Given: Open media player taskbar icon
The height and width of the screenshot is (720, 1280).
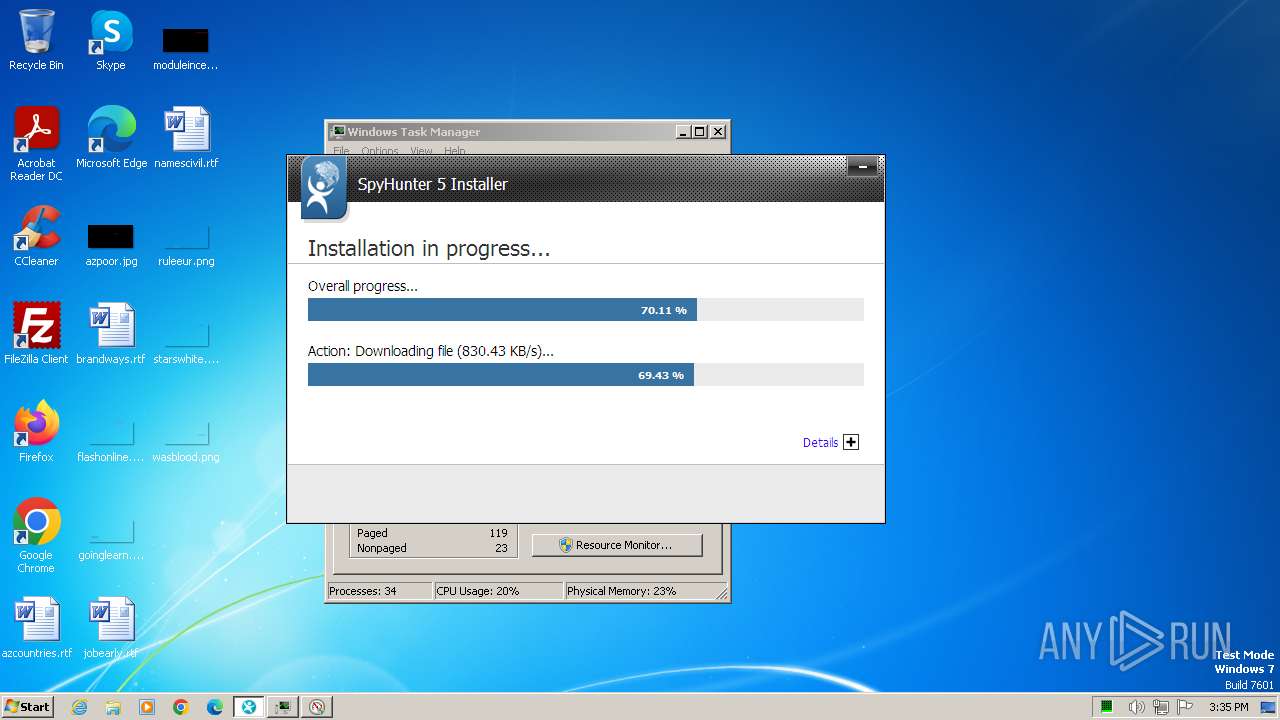Looking at the screenshot, I should tap(147, 707).
